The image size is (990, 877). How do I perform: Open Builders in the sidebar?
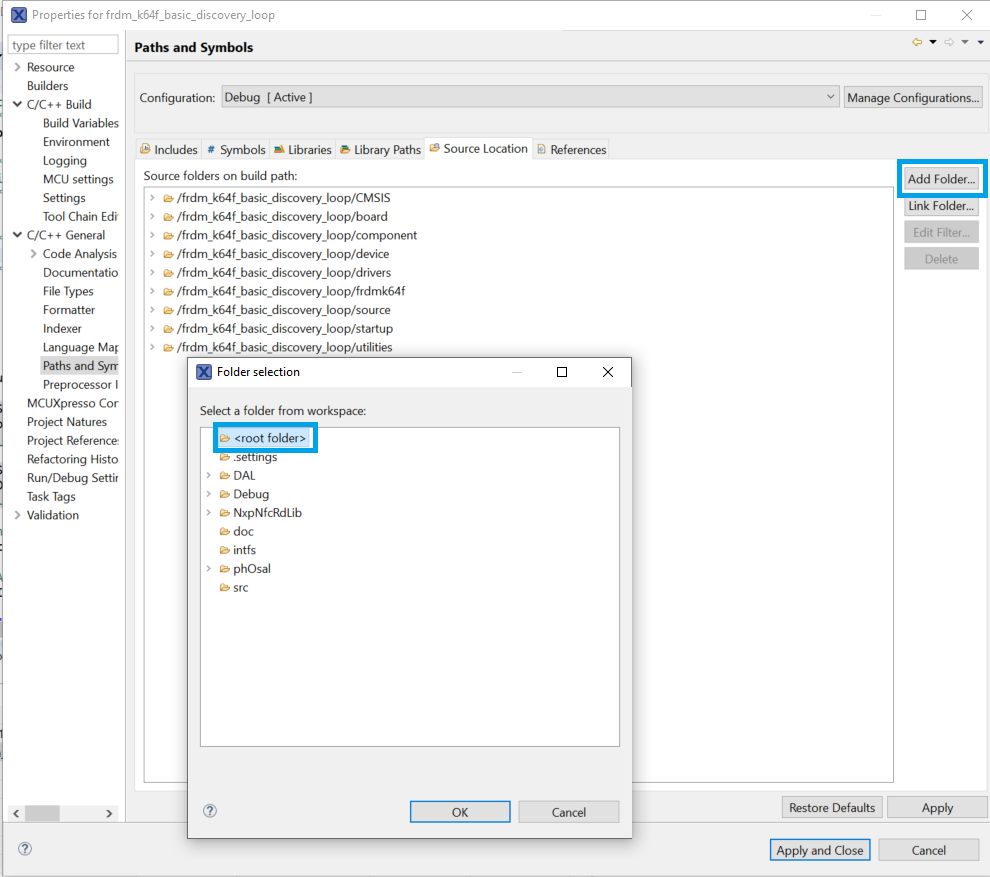(x=47, y=86)
